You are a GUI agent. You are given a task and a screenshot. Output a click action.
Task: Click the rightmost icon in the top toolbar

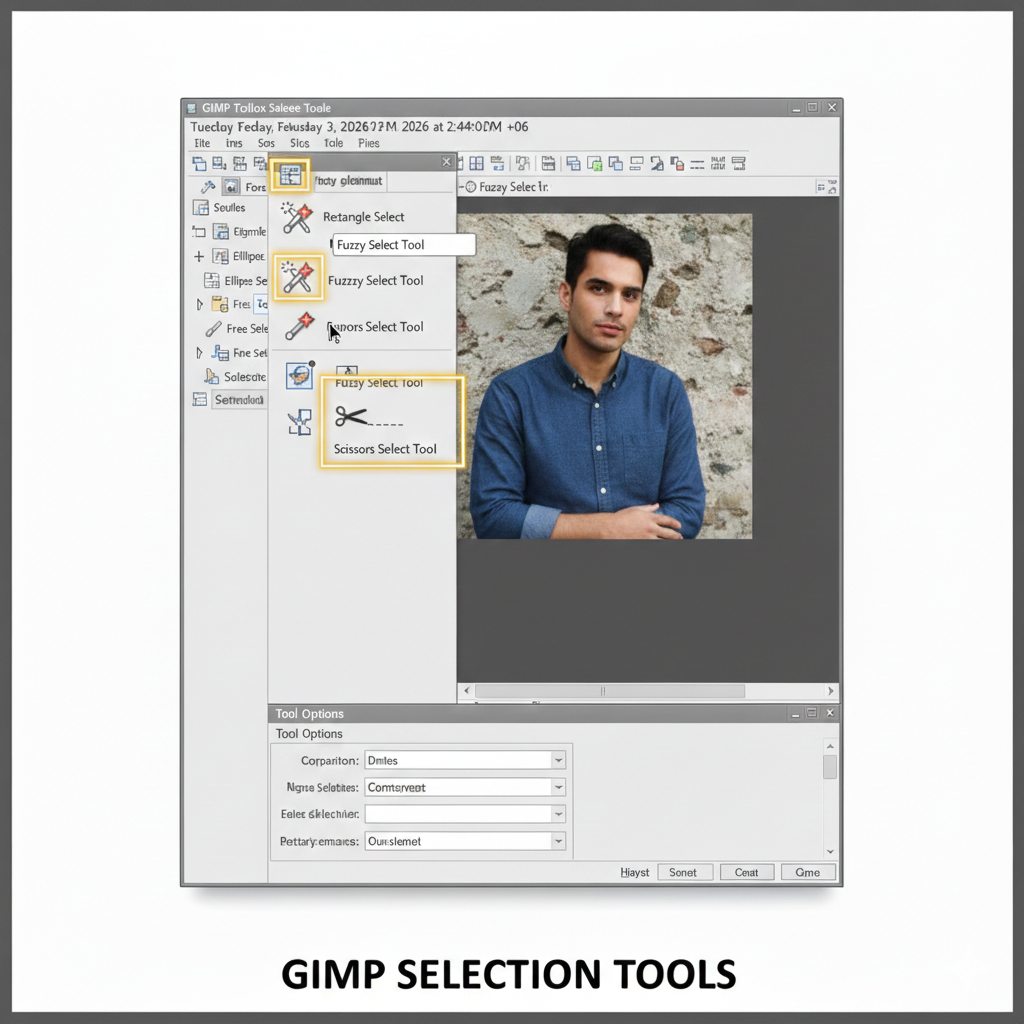tap(739, 163)
